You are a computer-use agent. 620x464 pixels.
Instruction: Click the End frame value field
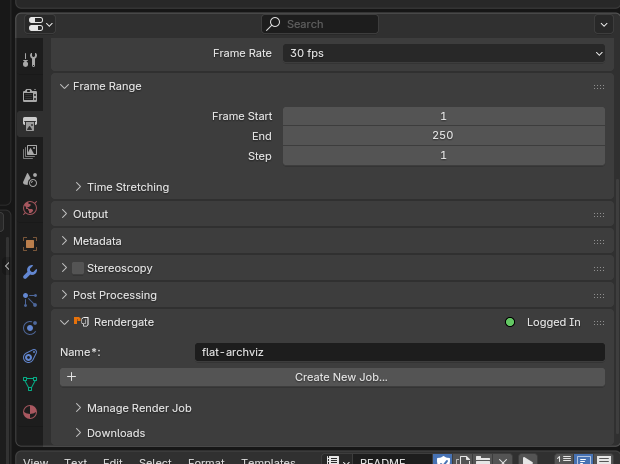(x=444, y=136)
